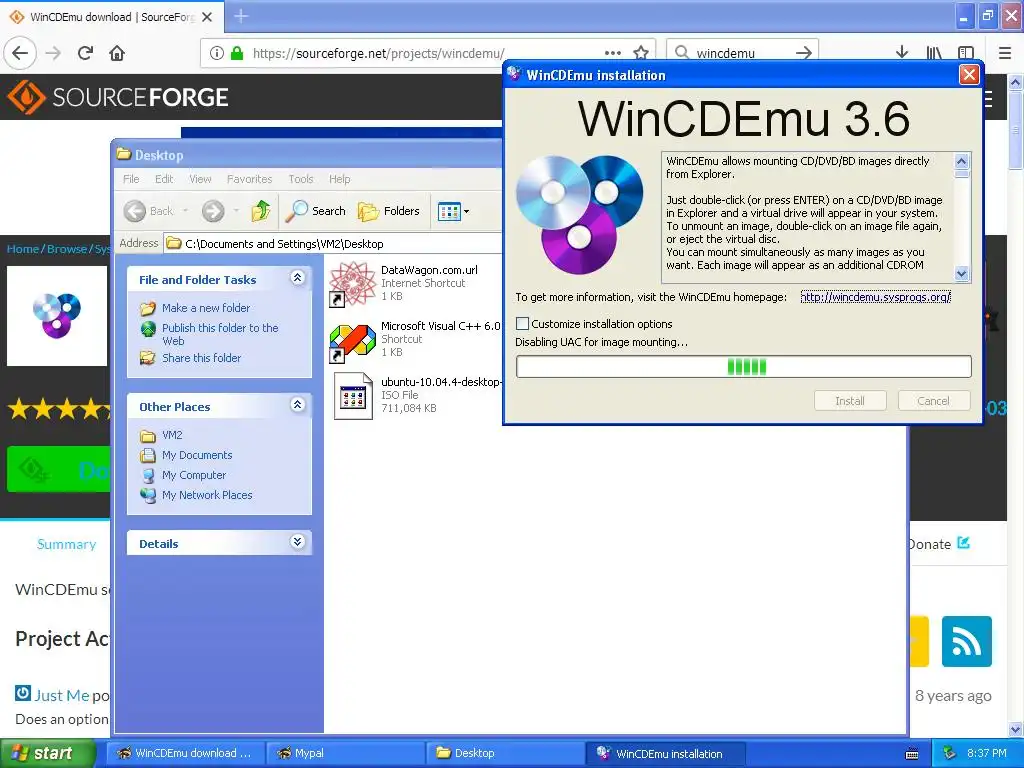Screen dimensions: 1024x768
Task: Click the RSS feed icon on SourceForge
Action: 967,641
